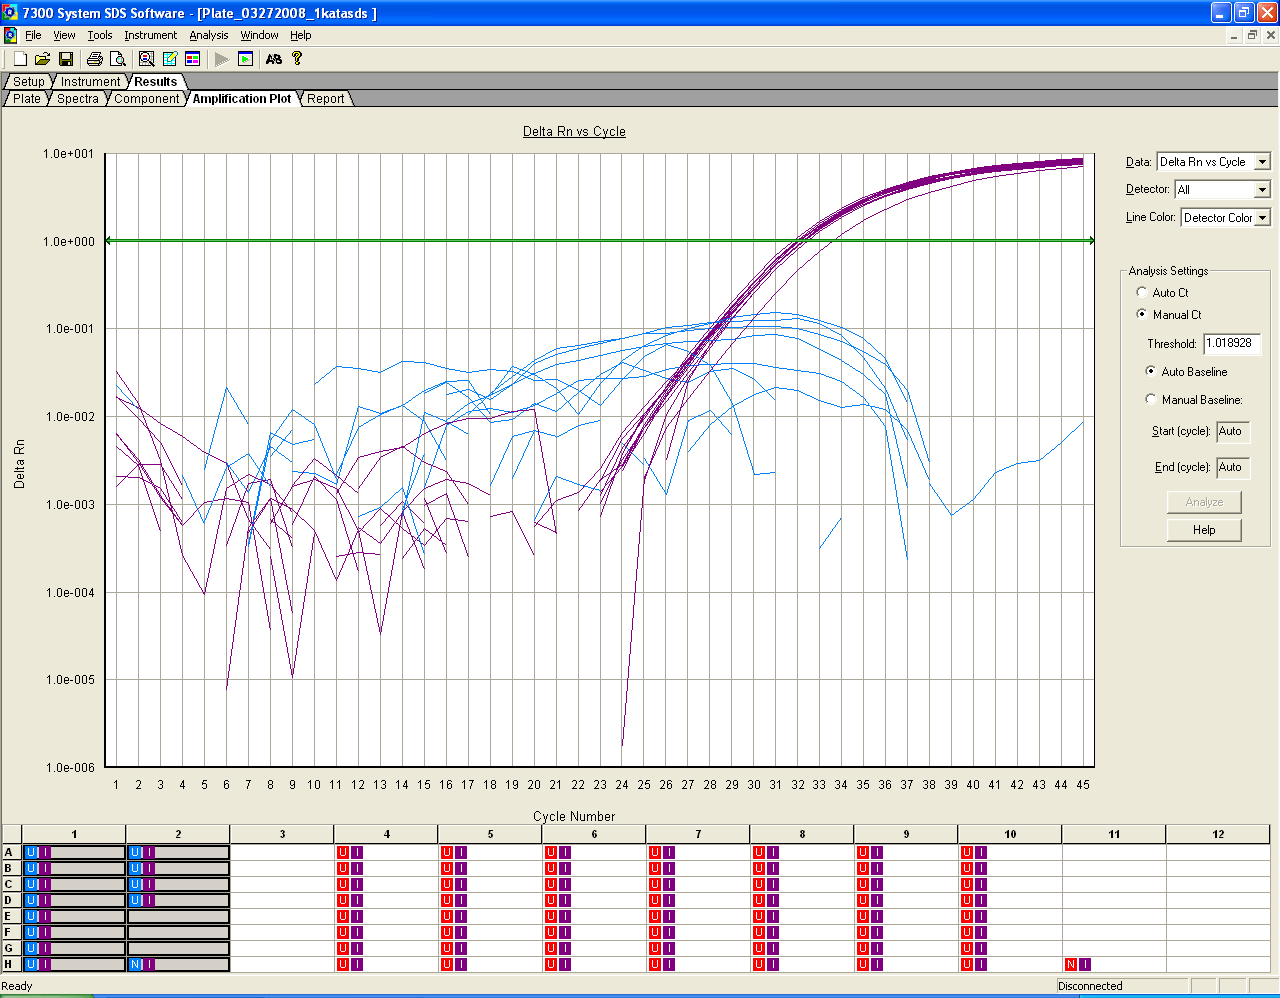Click the AB toolbar icon
This screenshot has width=1280, height=998.
point(274,59)
